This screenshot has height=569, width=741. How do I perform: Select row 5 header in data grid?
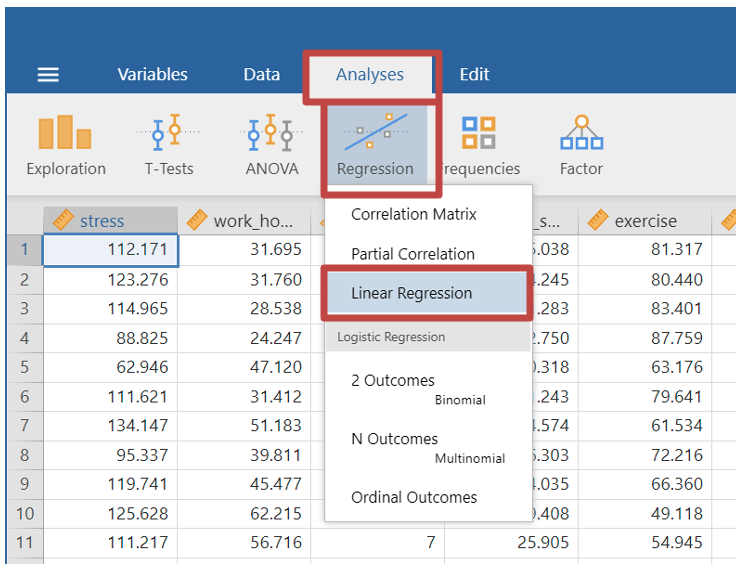point(25,367)
